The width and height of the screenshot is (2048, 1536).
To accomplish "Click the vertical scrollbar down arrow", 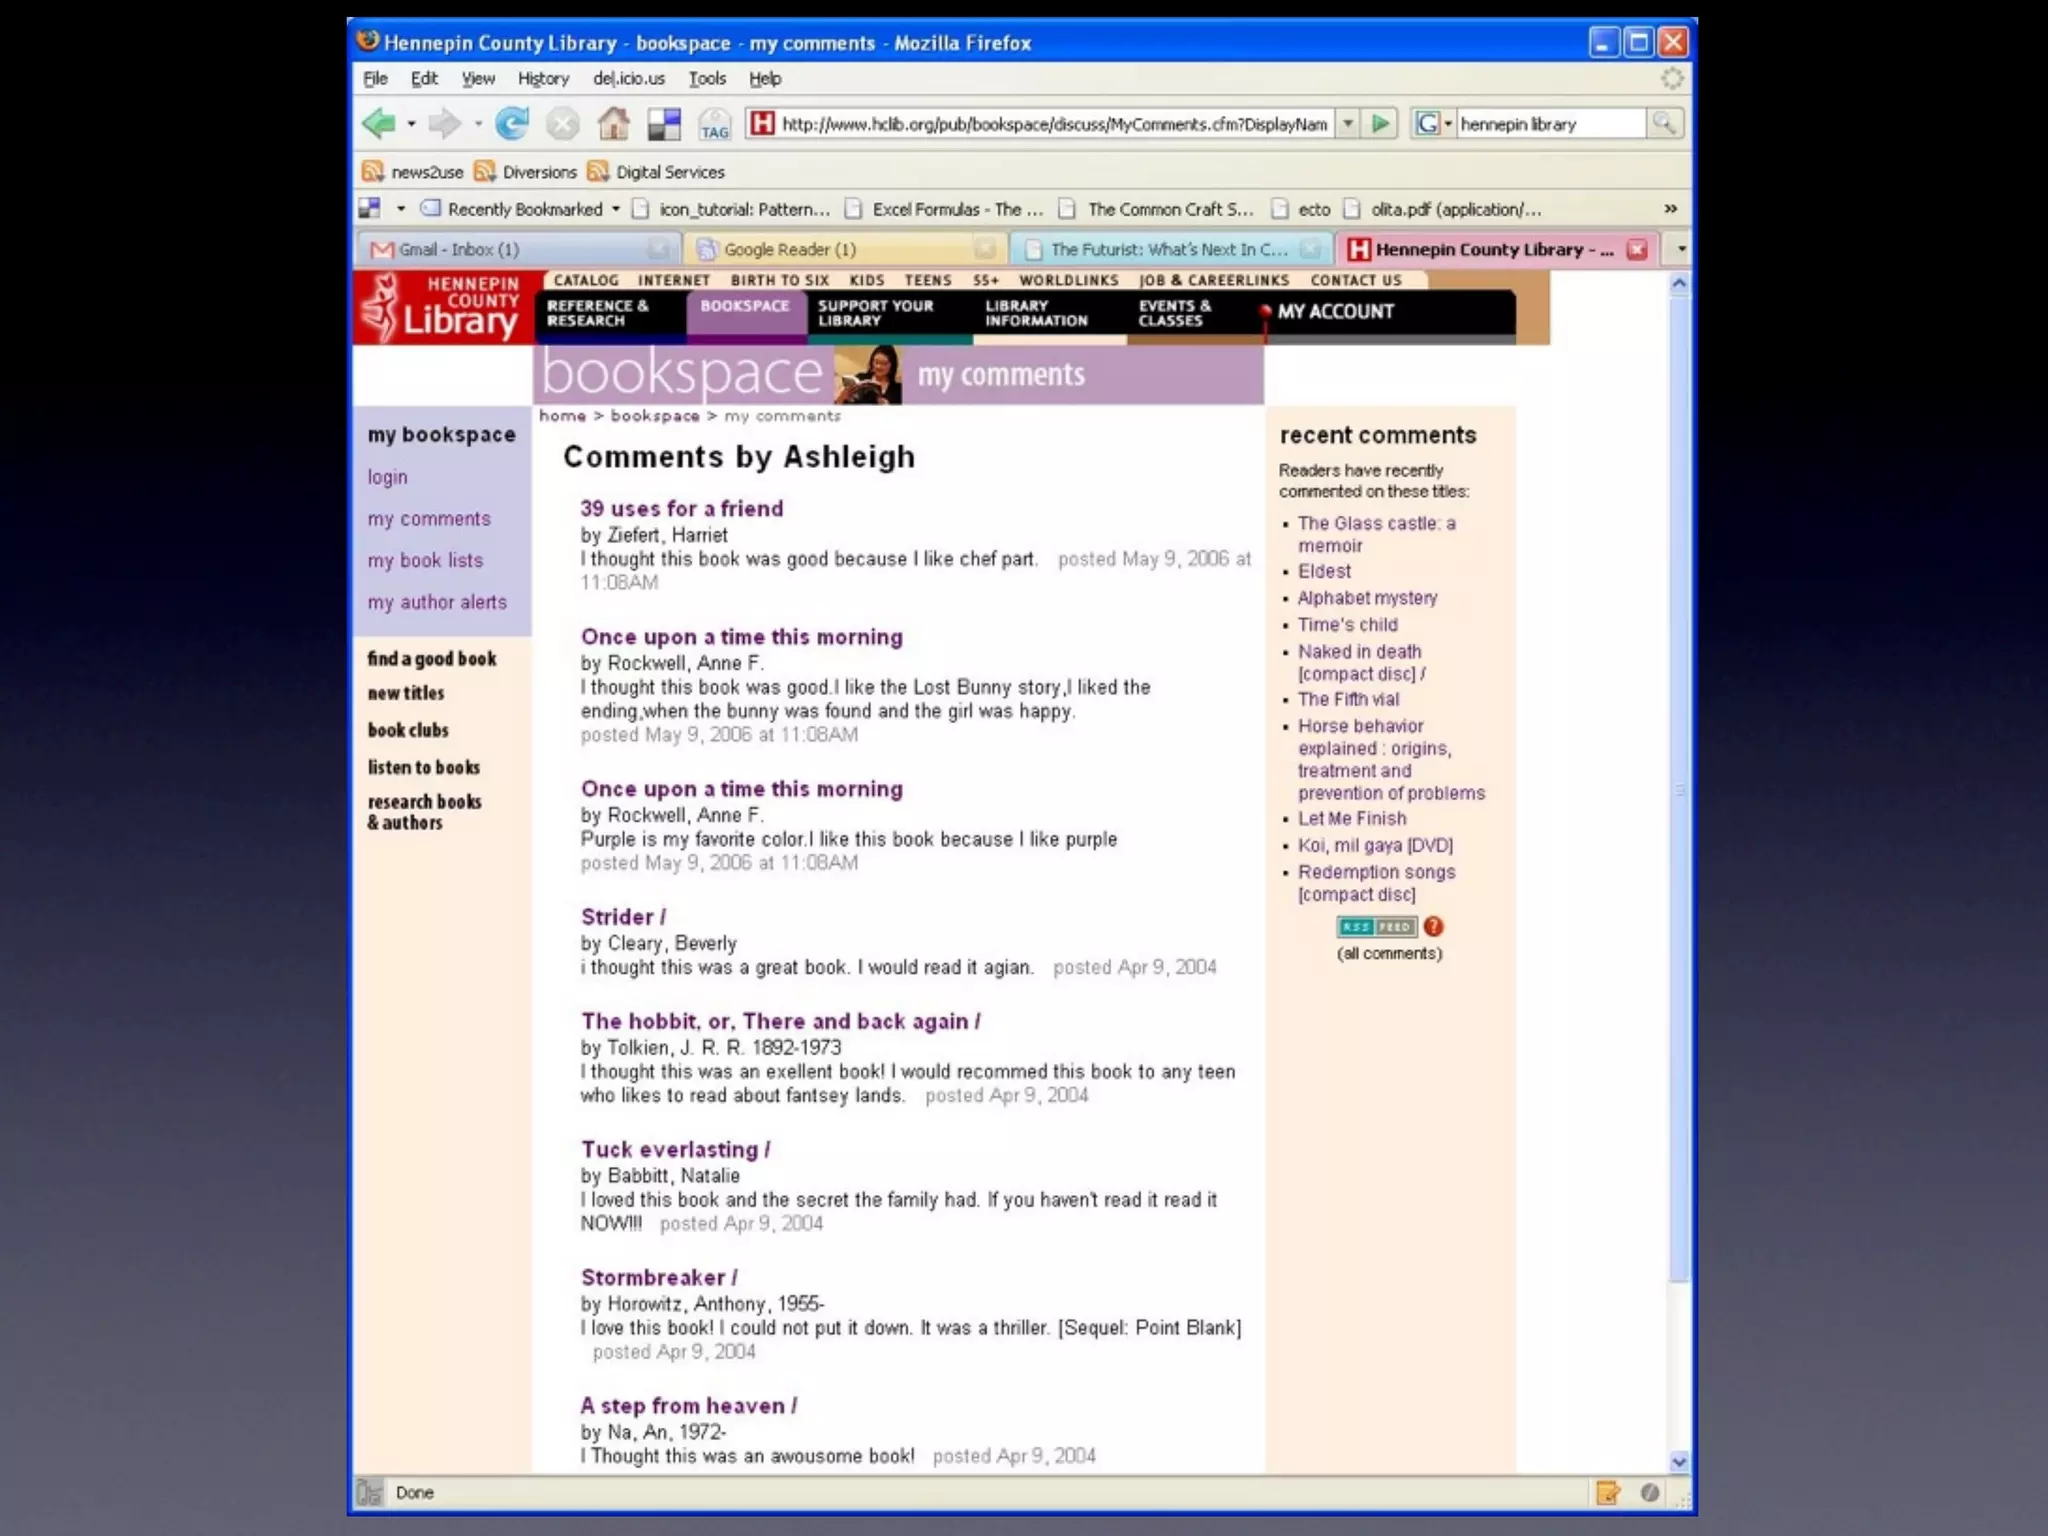I will (x=1679, y=1461).
